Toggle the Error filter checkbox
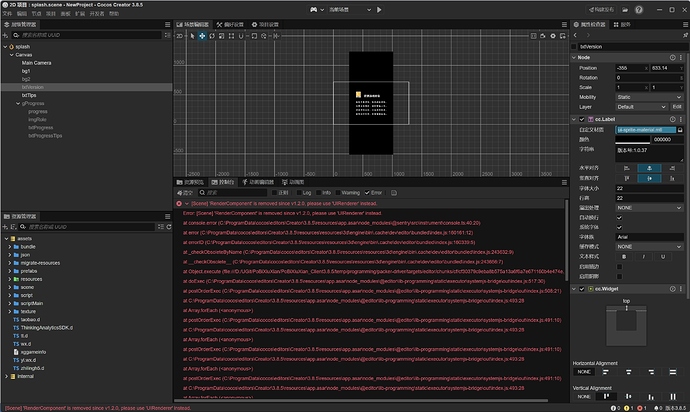This screenshot has height=412, width=690. 368,192
